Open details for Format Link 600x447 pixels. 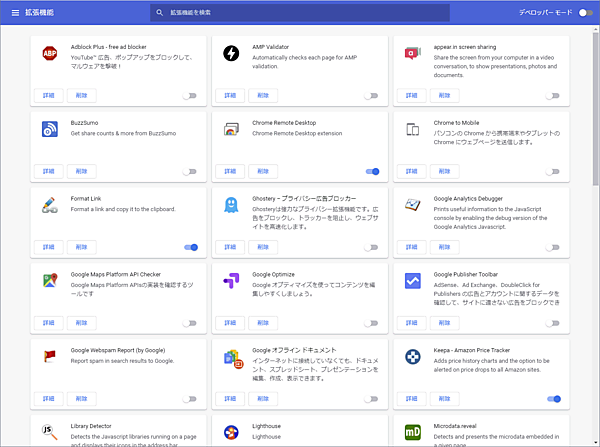[x=49, y=247]
